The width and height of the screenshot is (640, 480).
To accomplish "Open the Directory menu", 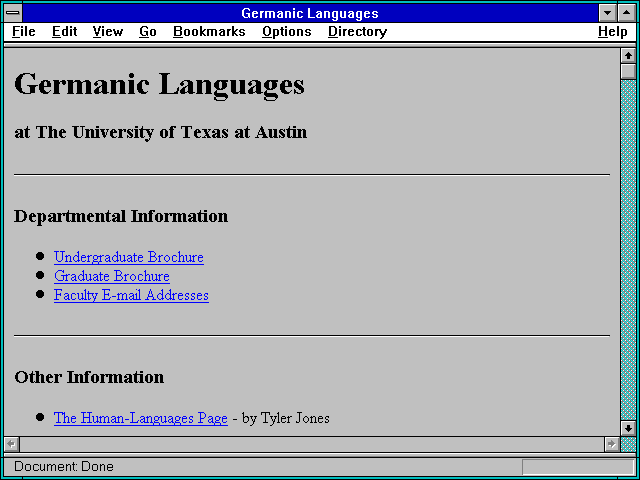I will [358, 31].
